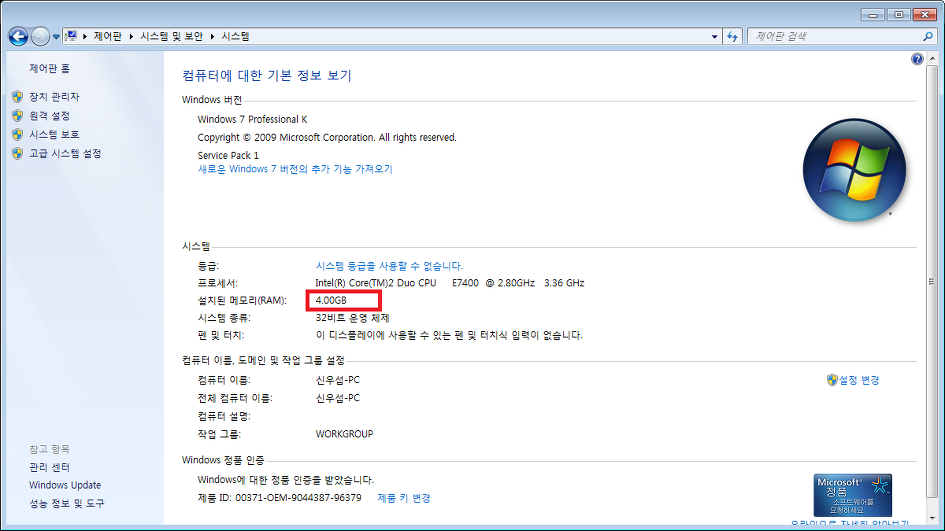Click the Forward navigation arrow
Screen dimensions: 945x531
tap(40, 37)
